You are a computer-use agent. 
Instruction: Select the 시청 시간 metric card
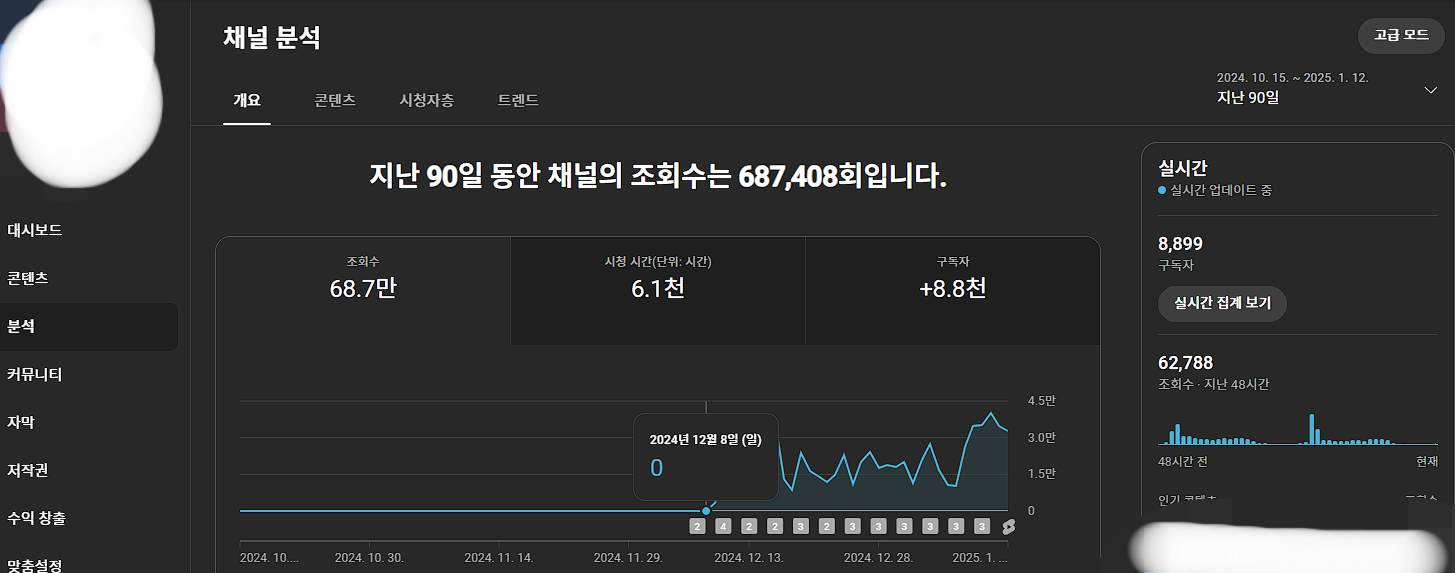657,280
